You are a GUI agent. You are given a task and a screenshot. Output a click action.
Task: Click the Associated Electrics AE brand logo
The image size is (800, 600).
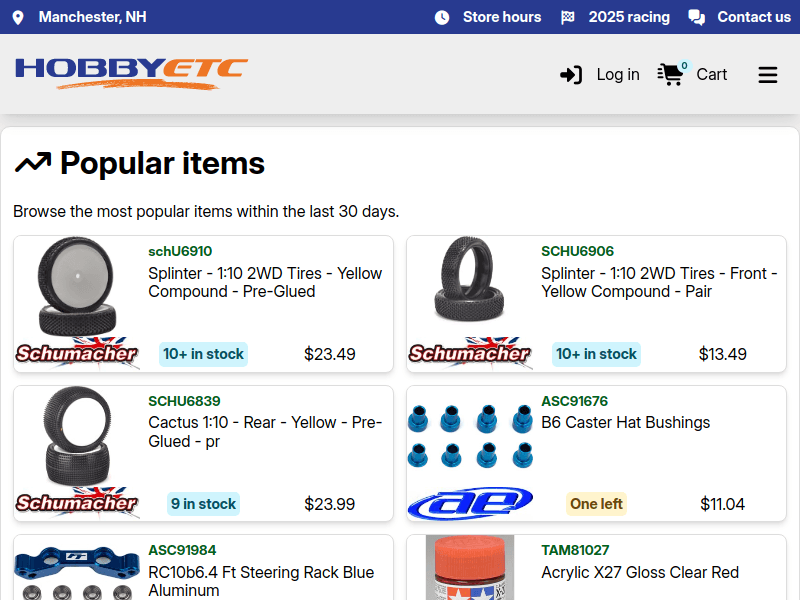470,503
